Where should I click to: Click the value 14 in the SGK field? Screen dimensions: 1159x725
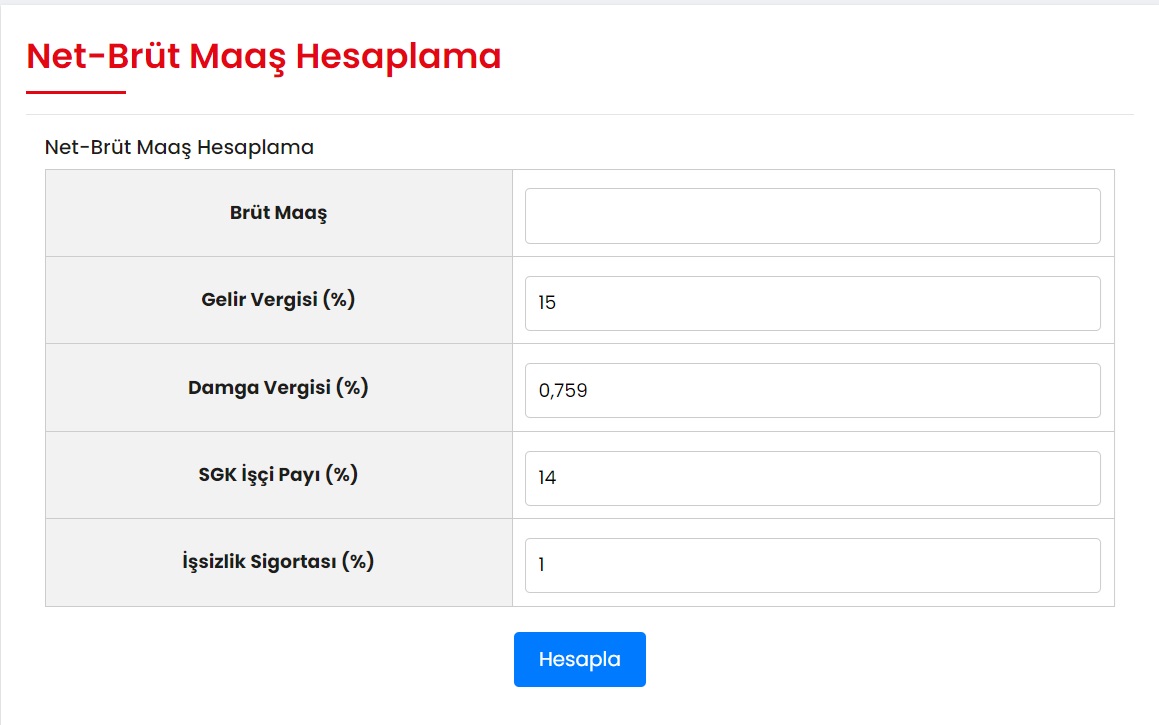click(547, 478)
